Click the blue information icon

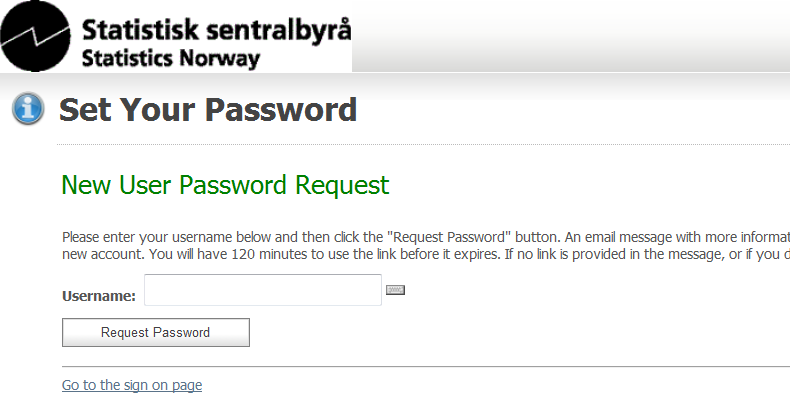click(28, 108)
